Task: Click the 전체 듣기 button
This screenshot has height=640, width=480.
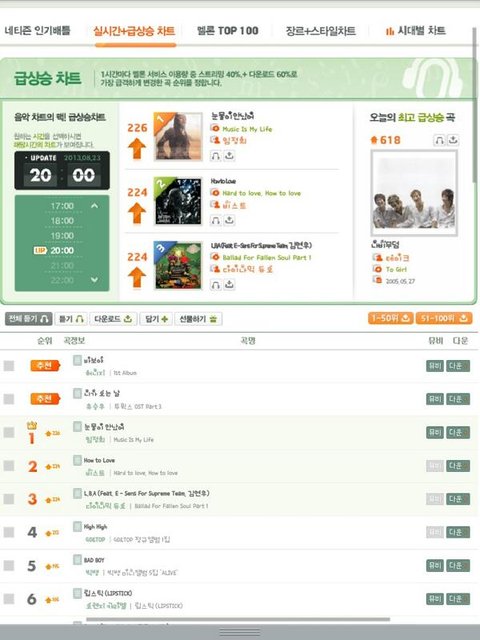Action: pyautogui.click(x=29, y=319)
